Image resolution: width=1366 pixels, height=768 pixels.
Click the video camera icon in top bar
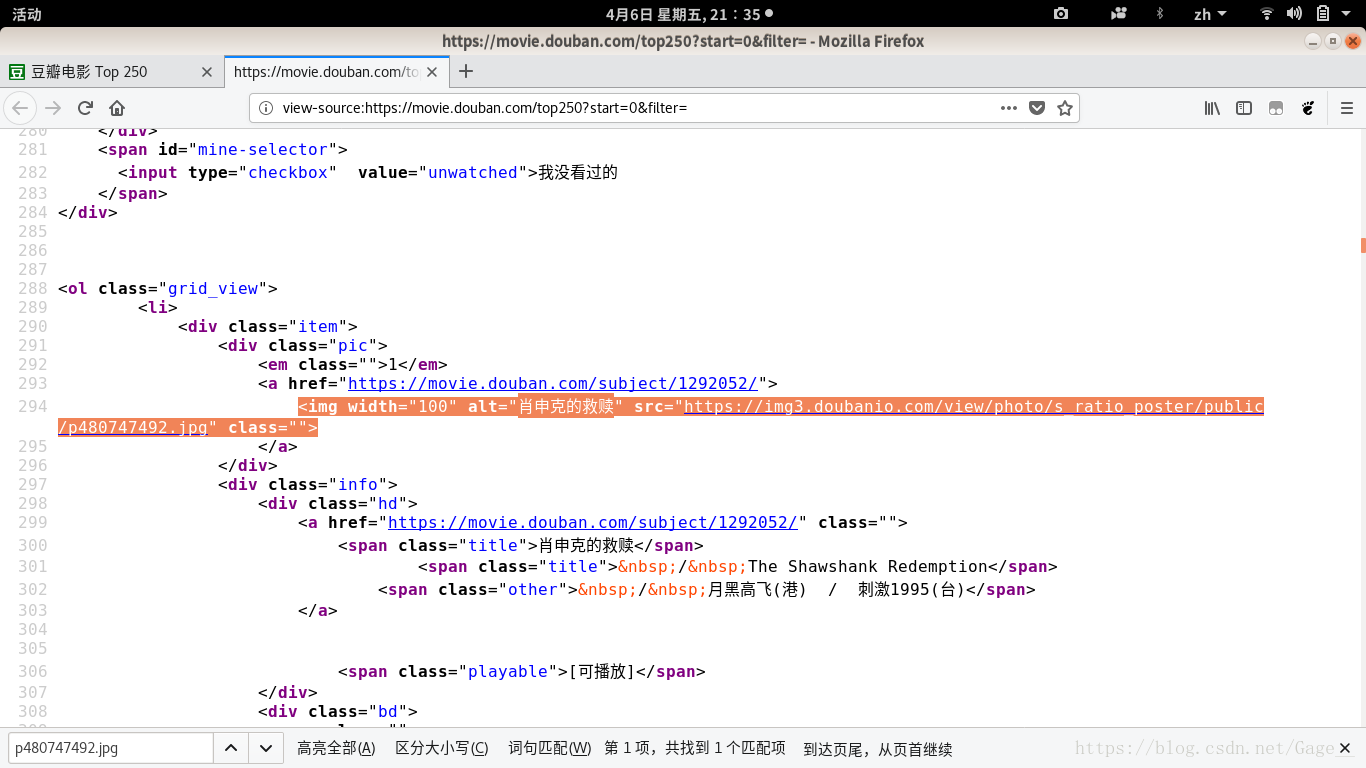(1119, 14)
